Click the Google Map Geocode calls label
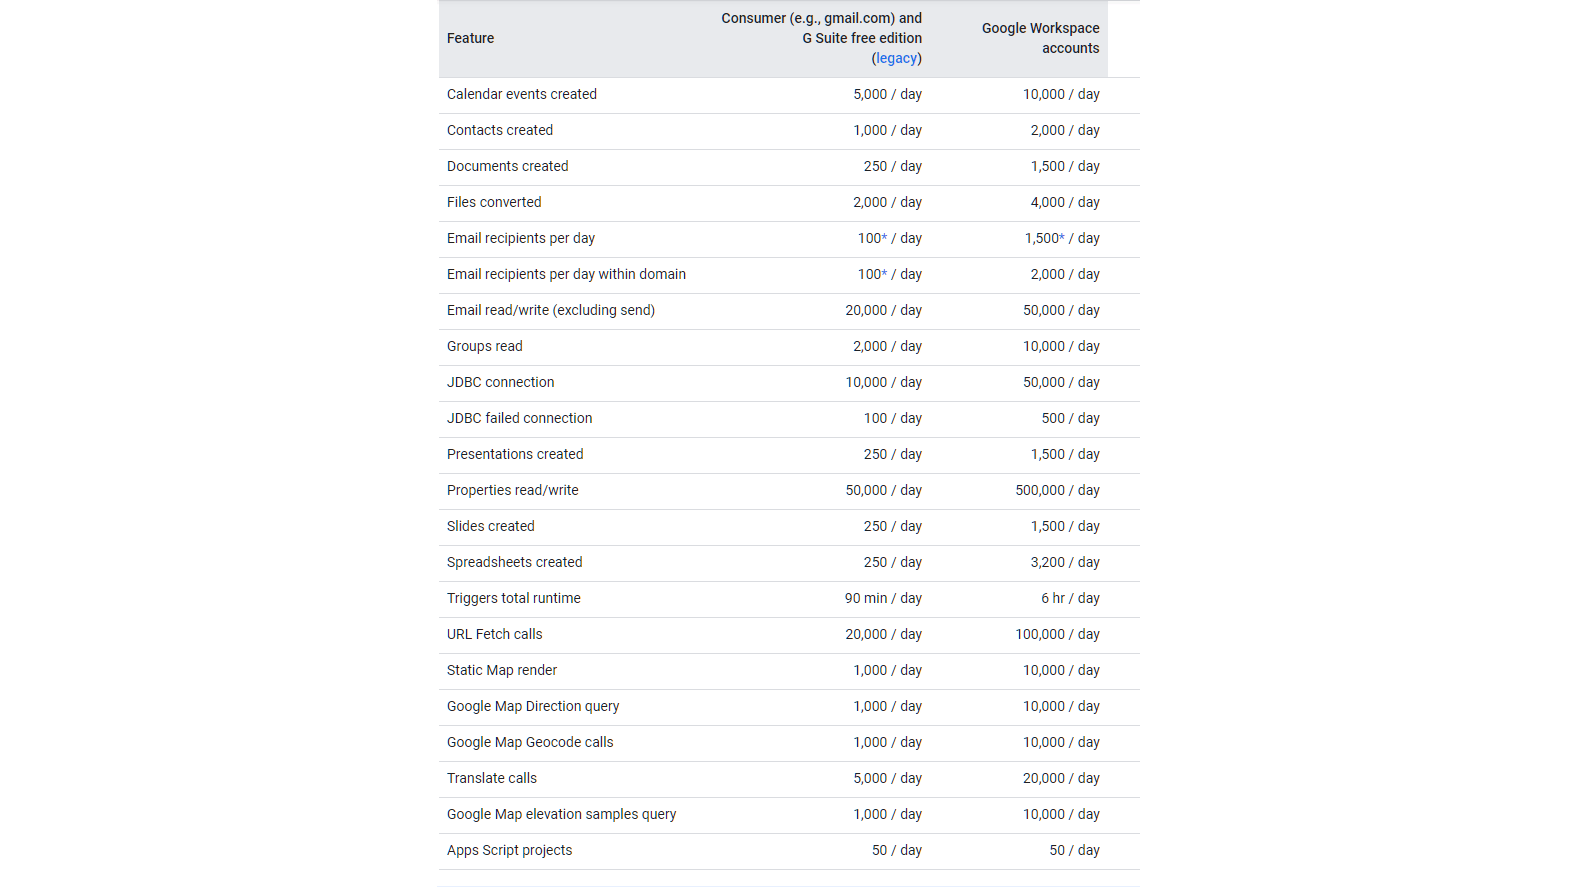Viewport: 1577px width, 887px height. [530, 742]
